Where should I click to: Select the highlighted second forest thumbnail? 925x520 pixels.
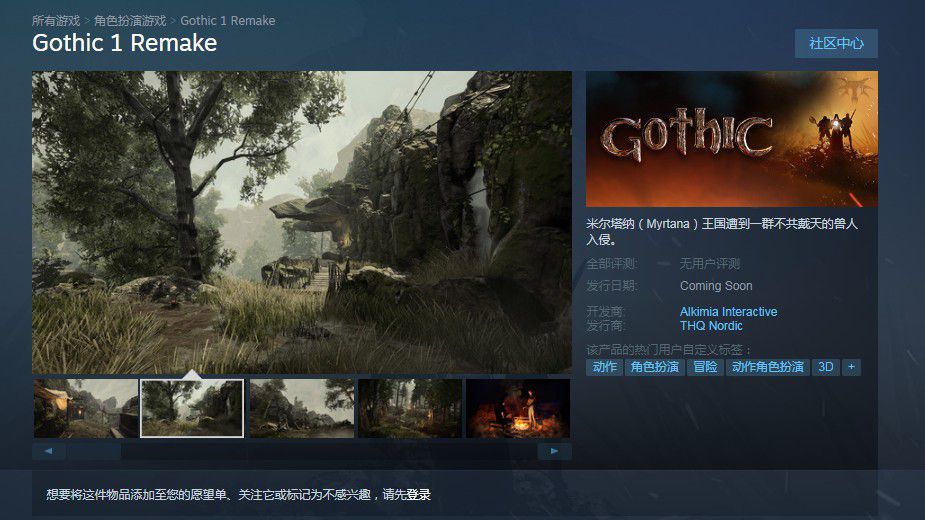[192, 408]
